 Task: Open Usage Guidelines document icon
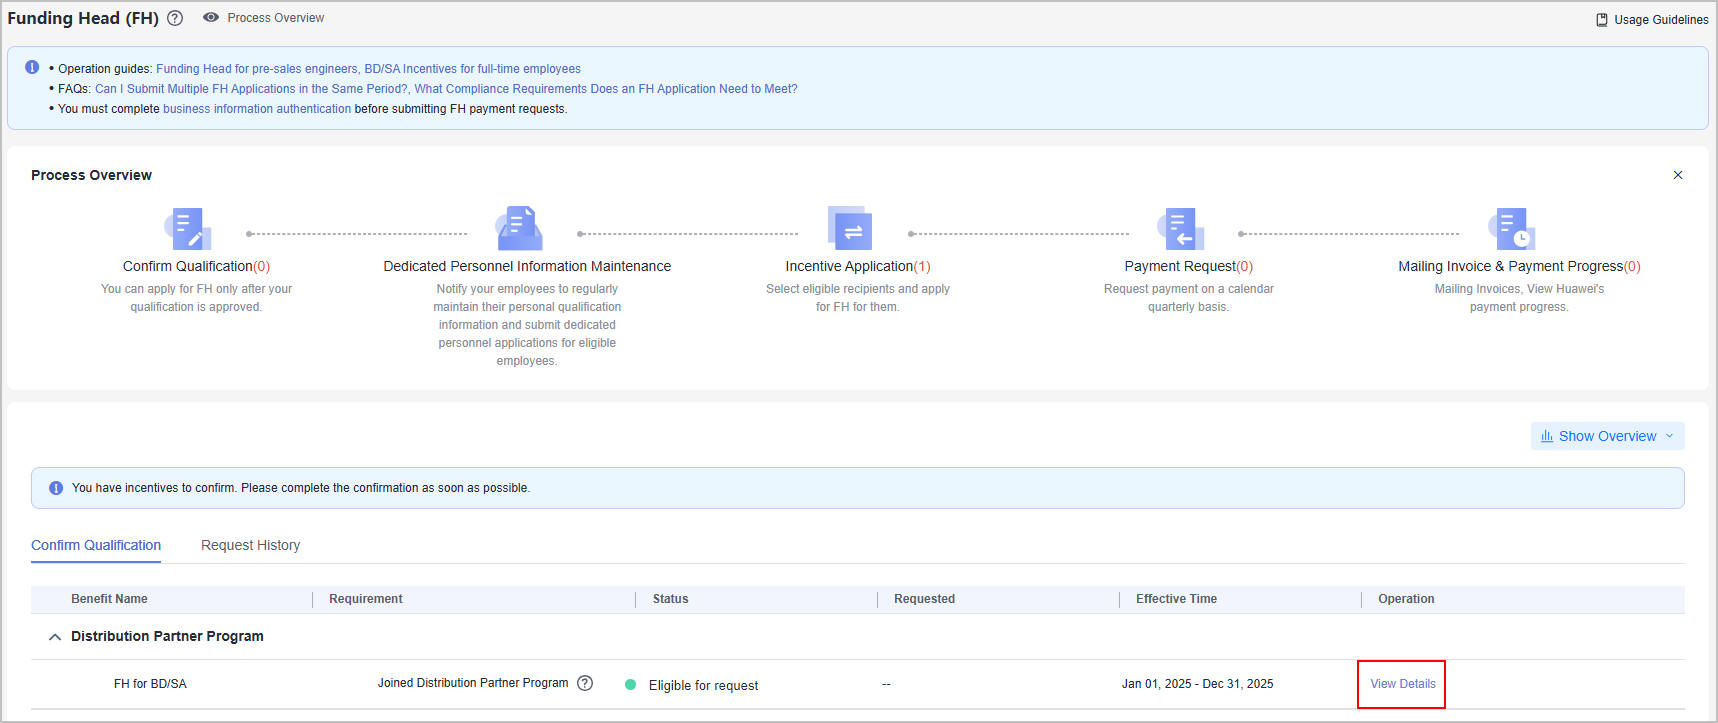coord(1602,20)
